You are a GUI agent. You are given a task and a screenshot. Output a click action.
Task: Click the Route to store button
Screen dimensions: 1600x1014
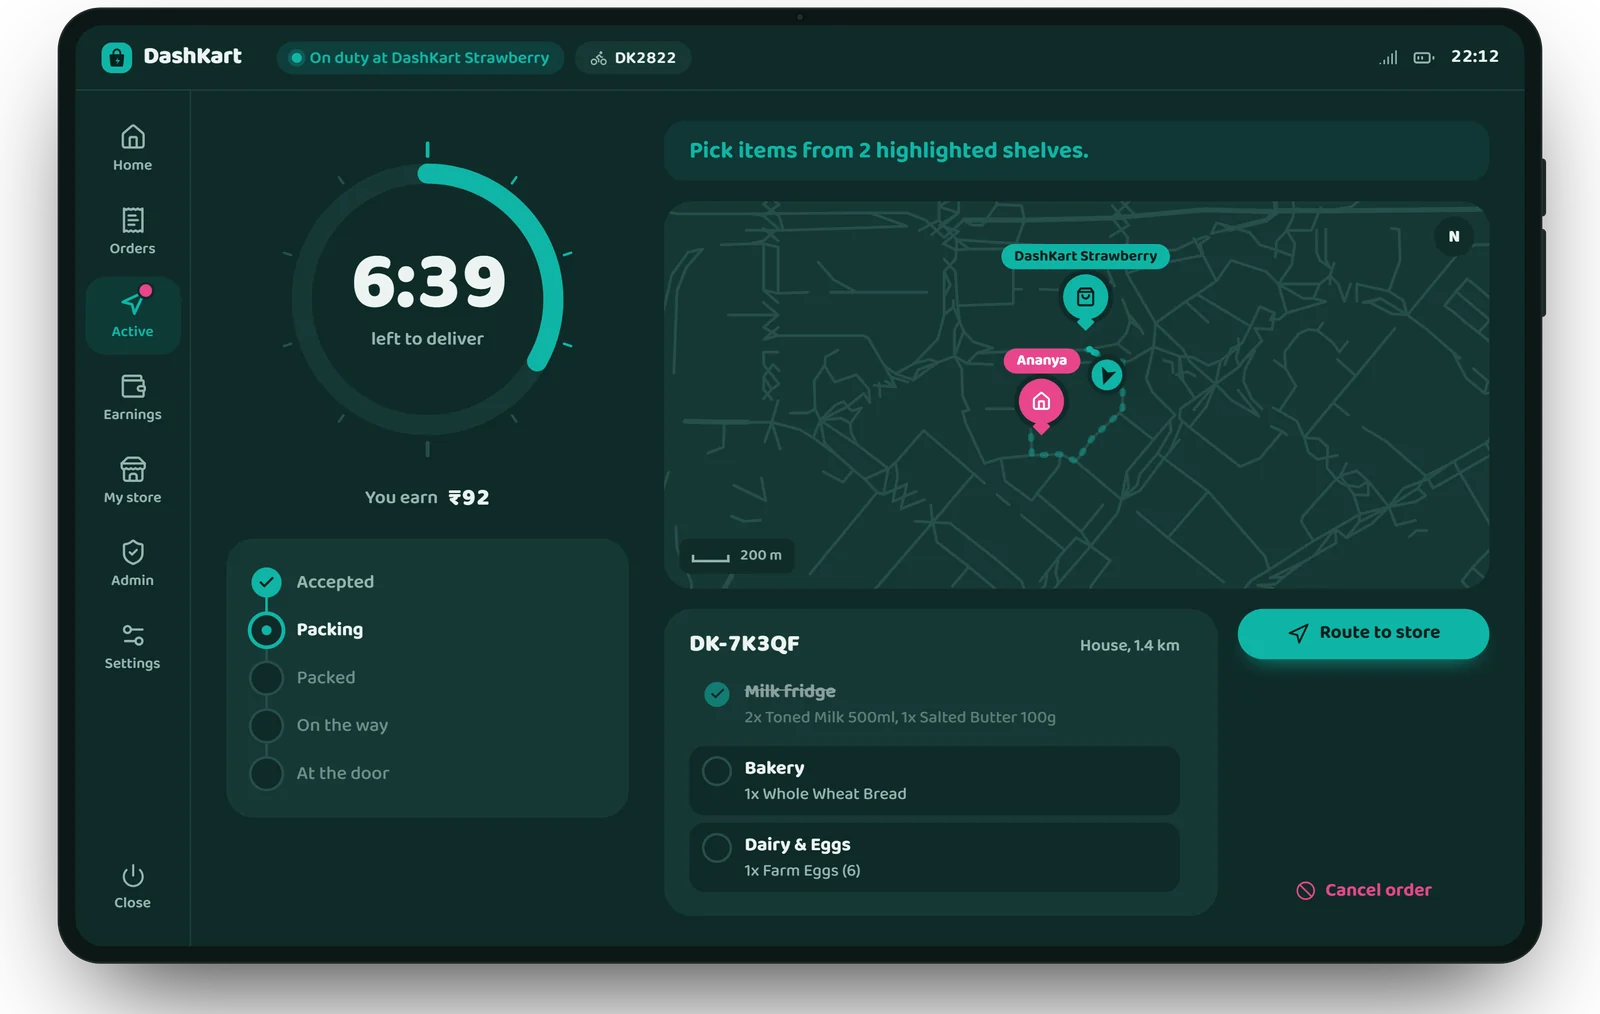[x=1363, y=633]
